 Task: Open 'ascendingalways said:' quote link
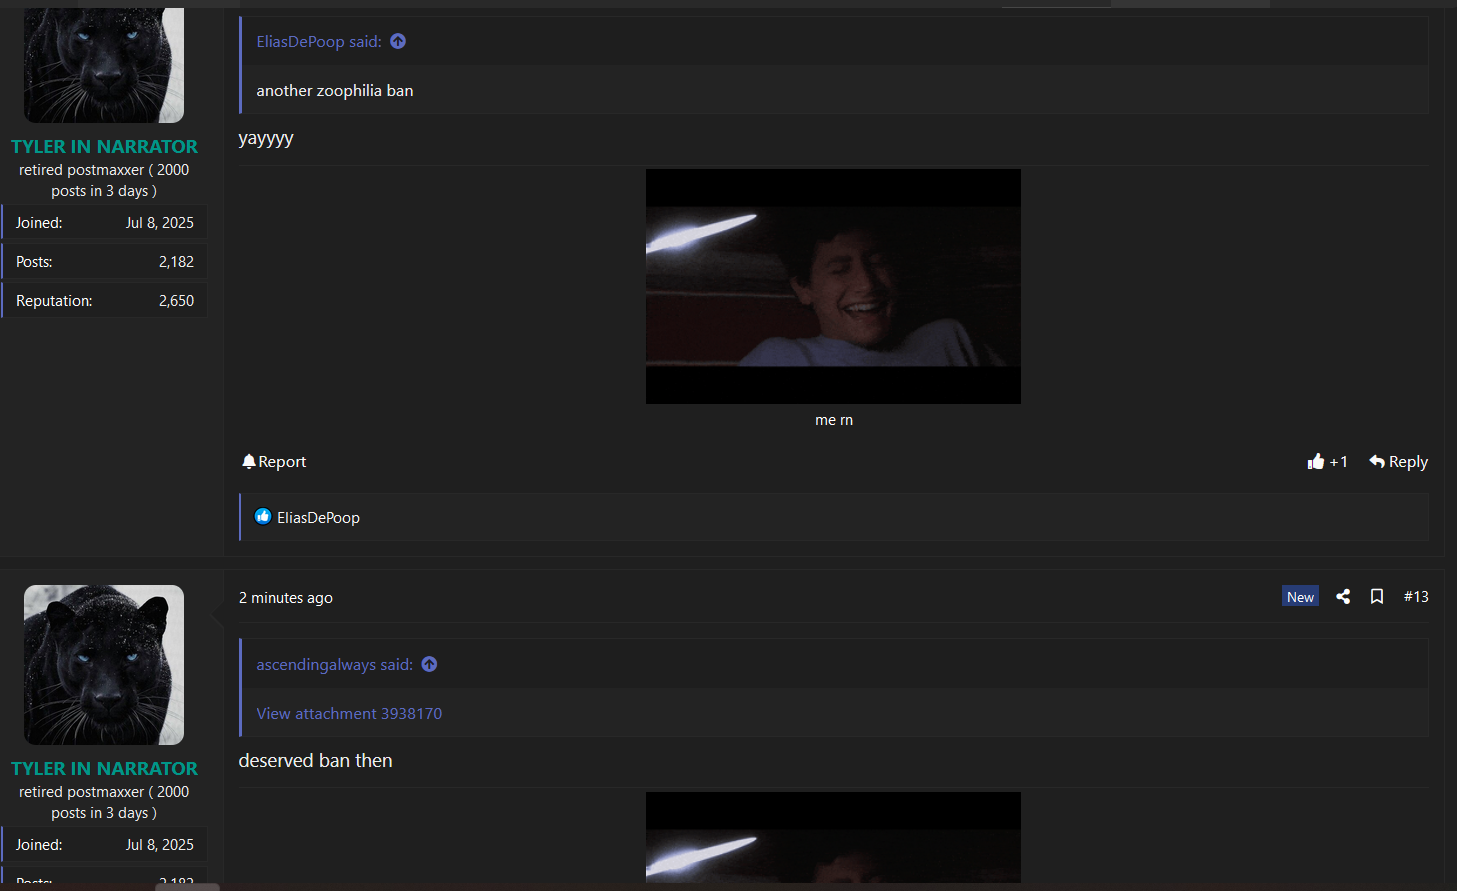click(x=335, y=664)
